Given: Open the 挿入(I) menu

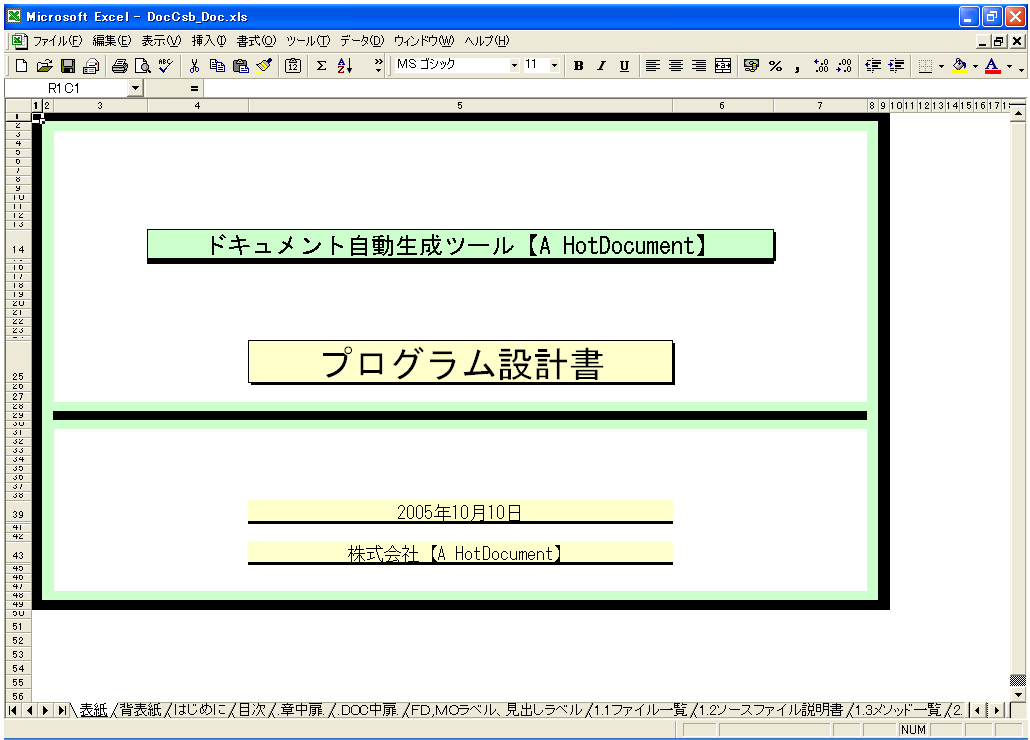Looking at the screenshot, I should (209, 41).
